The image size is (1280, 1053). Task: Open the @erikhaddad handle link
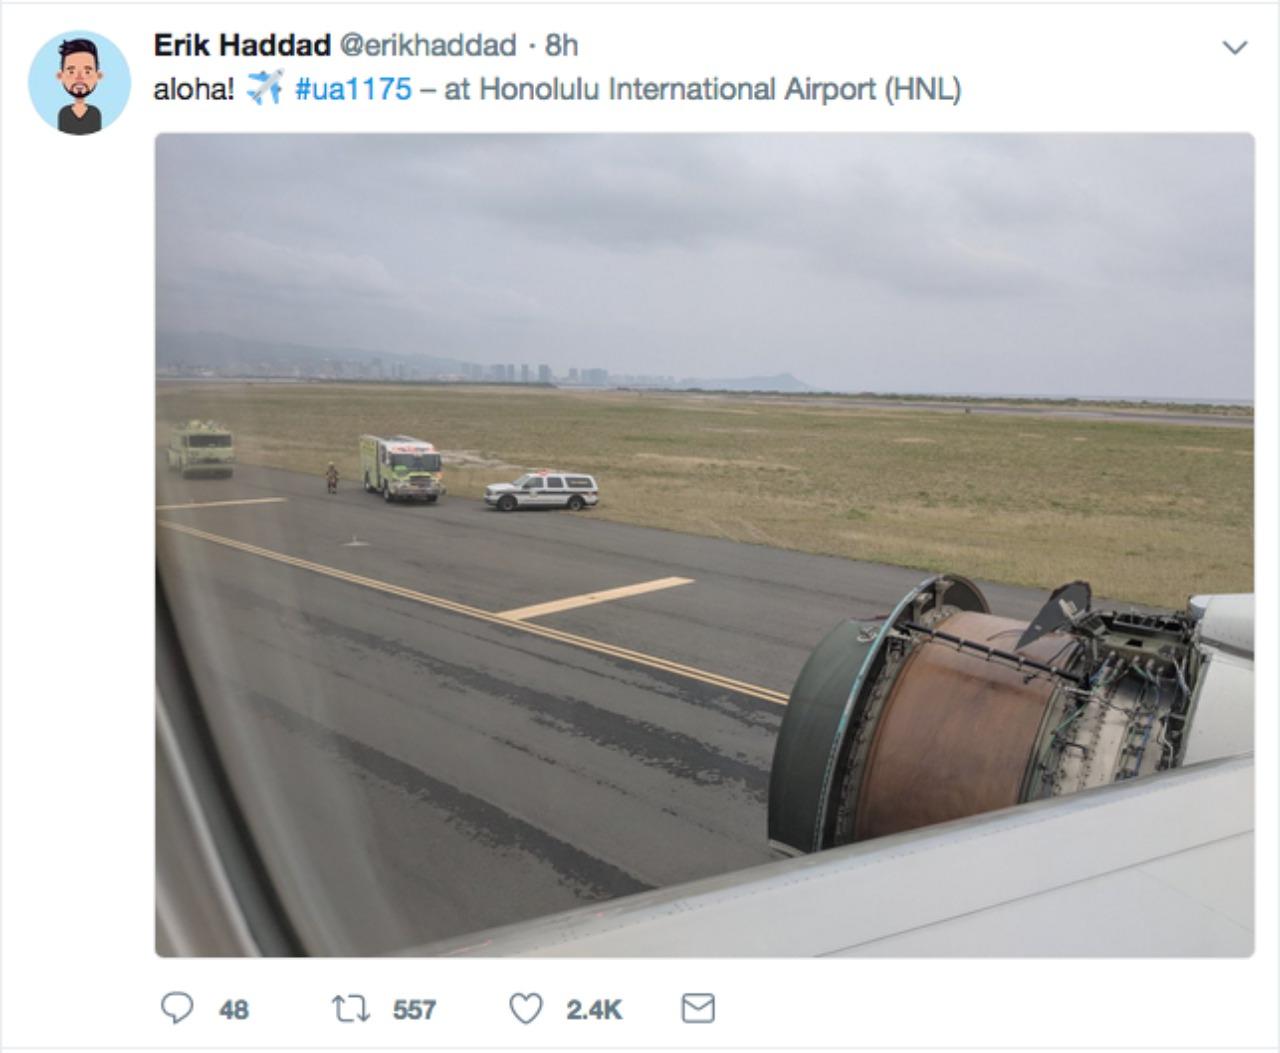click(428, 45)
